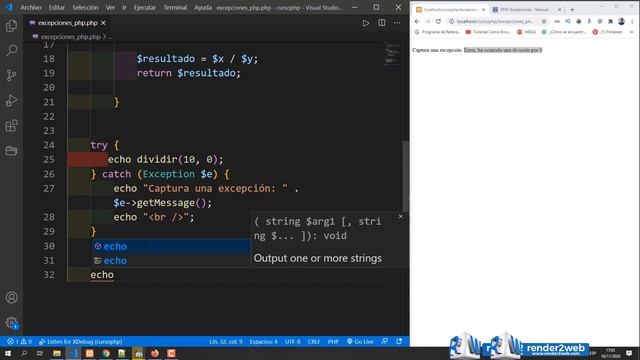
Task: Open the Manage gear menu
Action: (11, 323)
